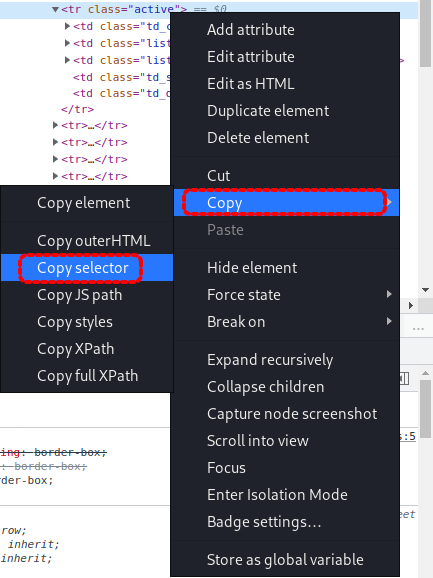Image resolution: width=433 pixels, height=578 pixels.
Task: Click the greyed-out Paste item
Action: pos(286,230)
